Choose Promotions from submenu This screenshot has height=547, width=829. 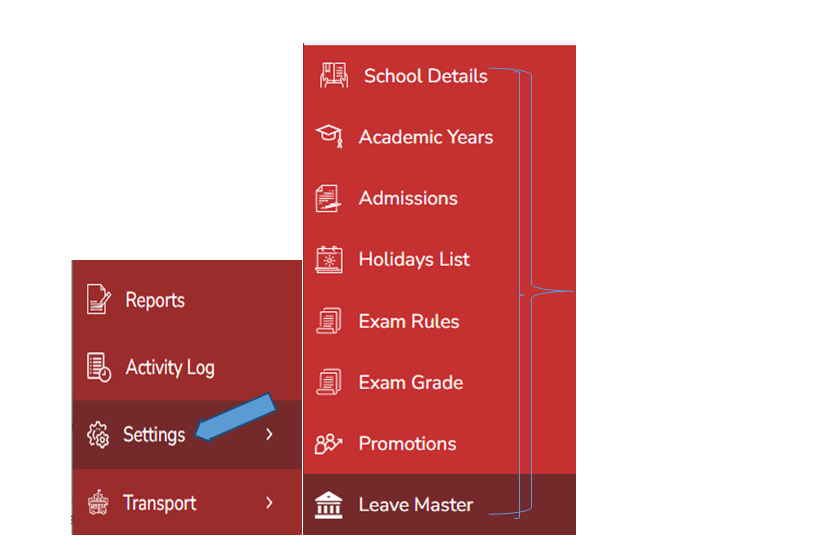[x=439, y=443]
